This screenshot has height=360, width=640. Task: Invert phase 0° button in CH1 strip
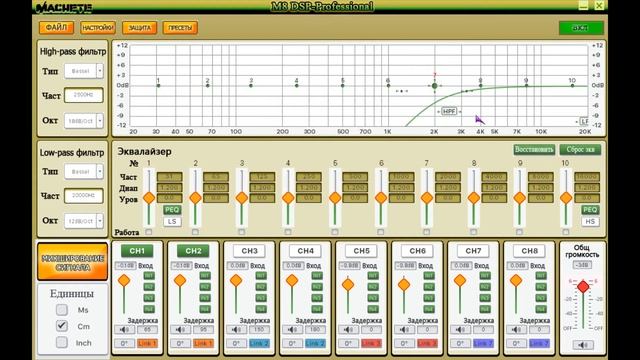pos(124,343)
